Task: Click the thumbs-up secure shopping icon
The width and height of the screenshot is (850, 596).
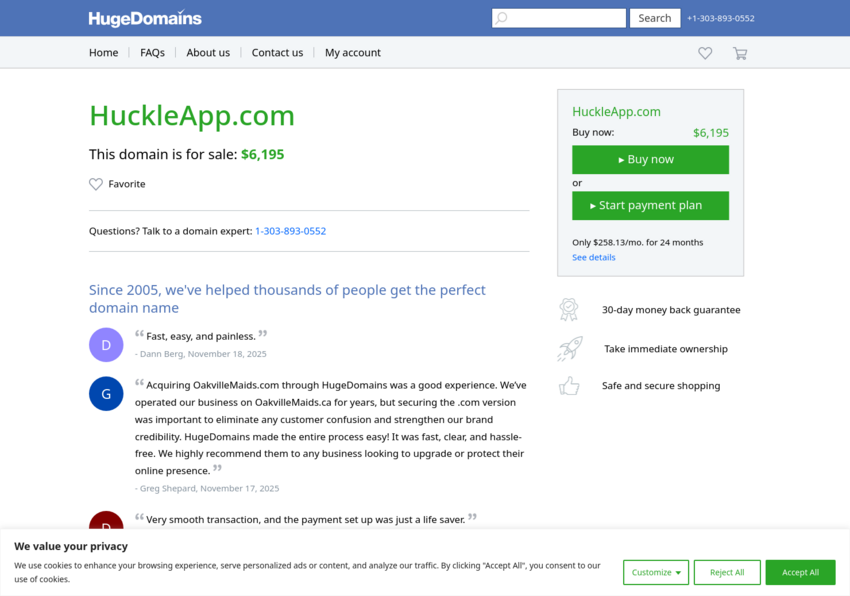Action: click(569, 385)
